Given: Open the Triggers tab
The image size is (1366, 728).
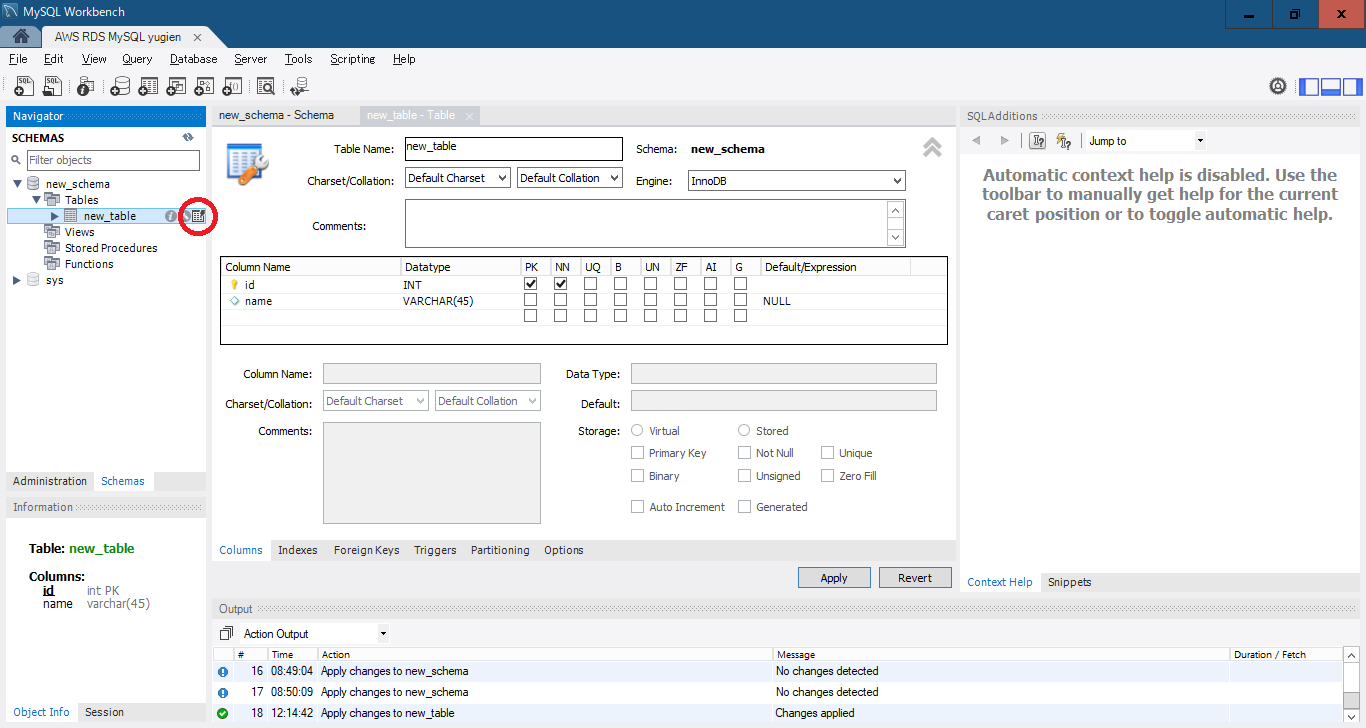Looking at the screenshot, I should tap(435, 550).
